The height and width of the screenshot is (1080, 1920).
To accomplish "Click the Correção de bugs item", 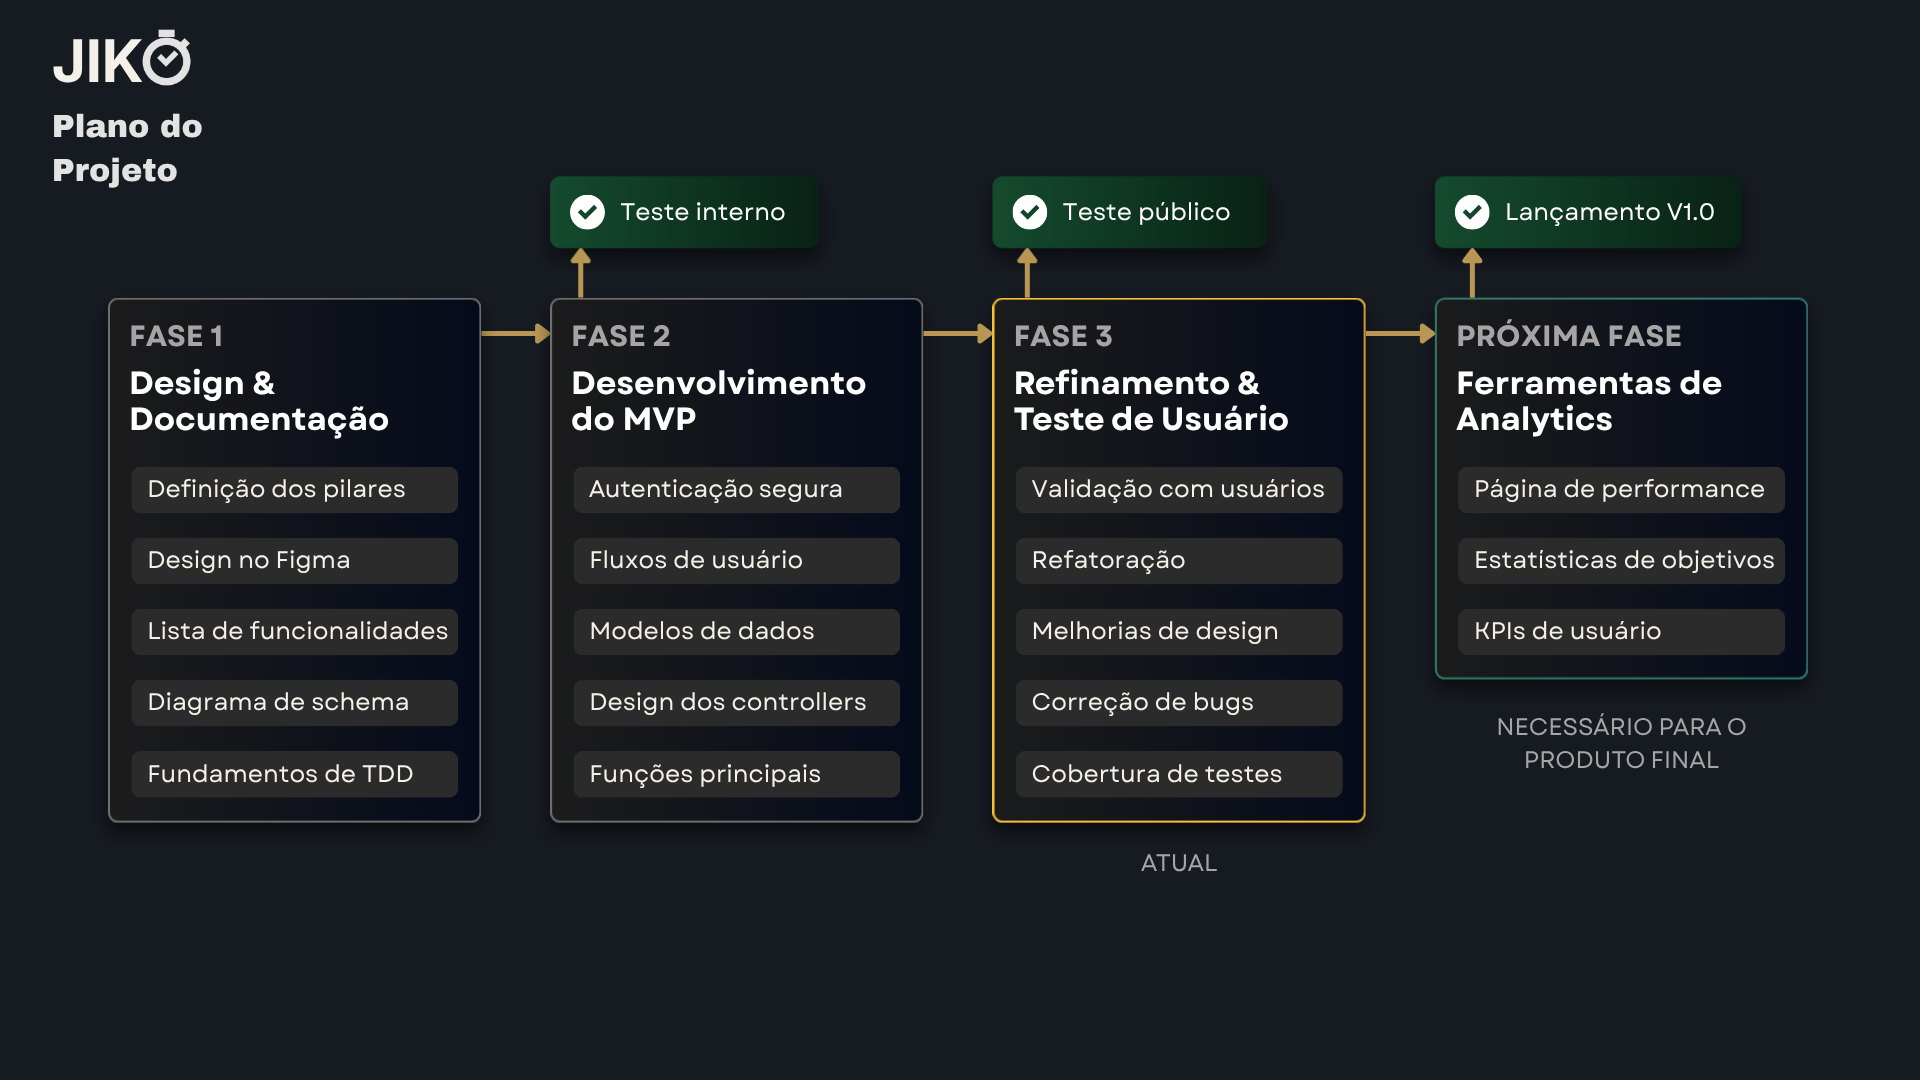I will tap(1179, 703).
